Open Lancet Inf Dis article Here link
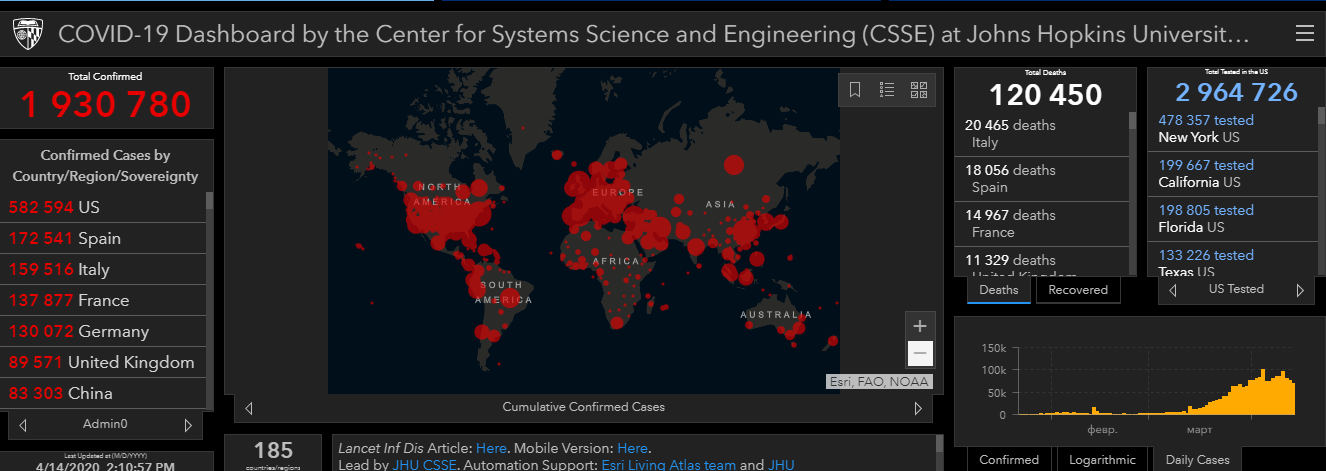 (491, 448)
